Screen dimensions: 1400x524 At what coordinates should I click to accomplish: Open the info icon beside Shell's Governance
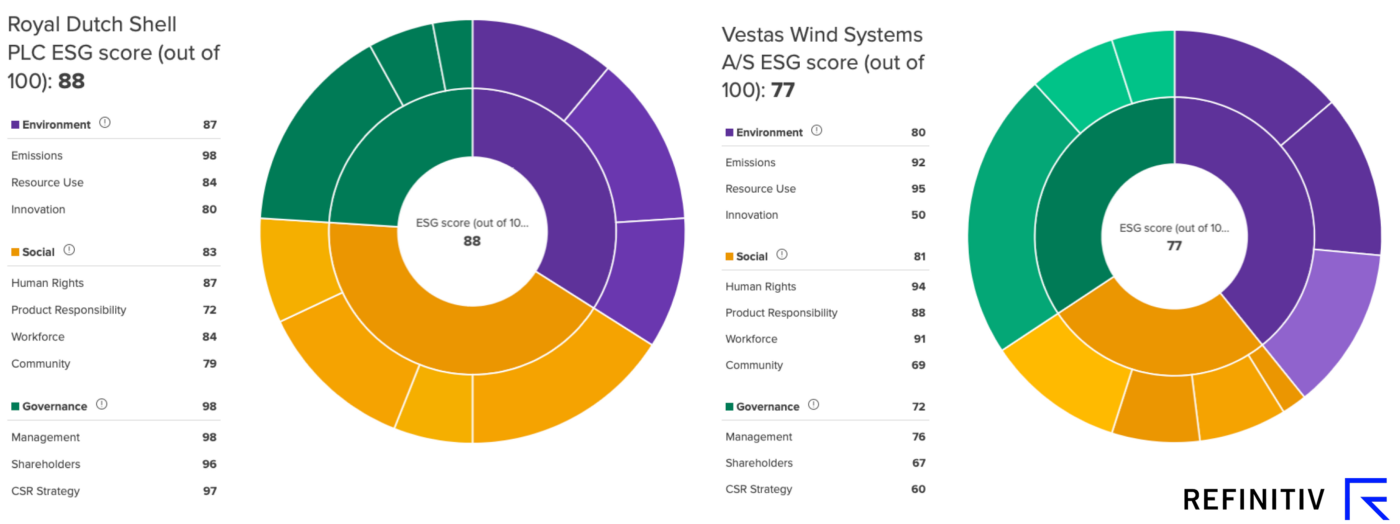coord(101,405)
